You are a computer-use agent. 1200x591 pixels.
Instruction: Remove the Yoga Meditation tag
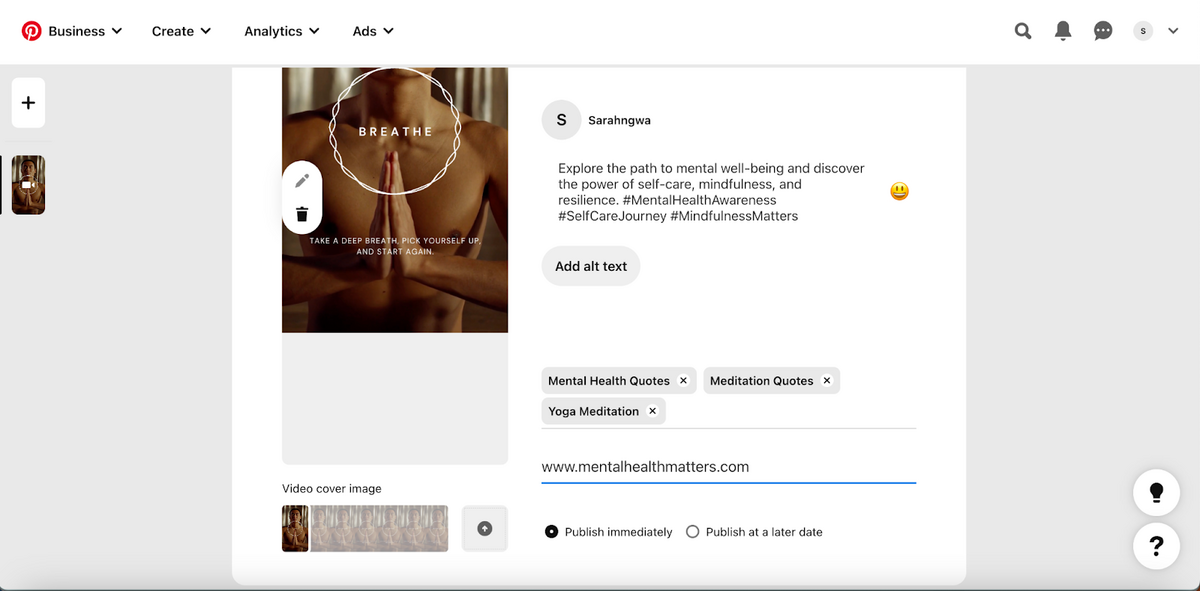point(651,410)
